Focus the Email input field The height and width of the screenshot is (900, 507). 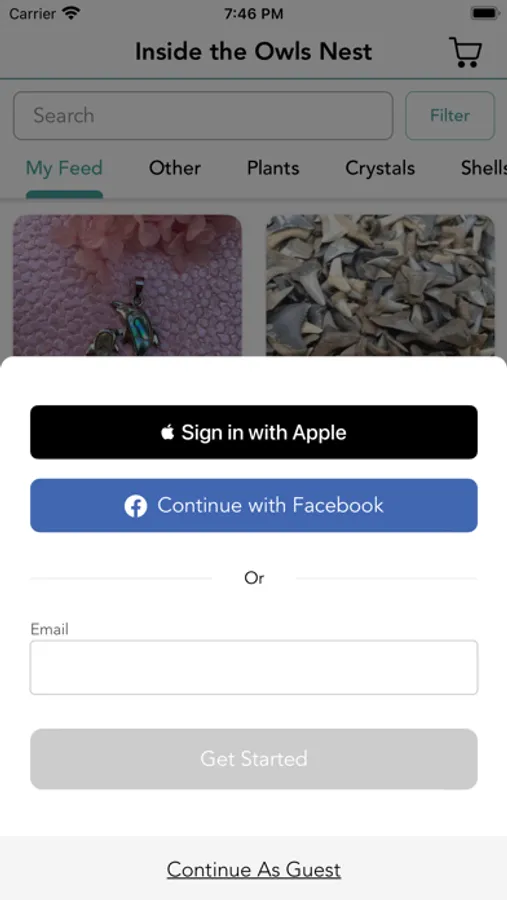tap(254, 668)
